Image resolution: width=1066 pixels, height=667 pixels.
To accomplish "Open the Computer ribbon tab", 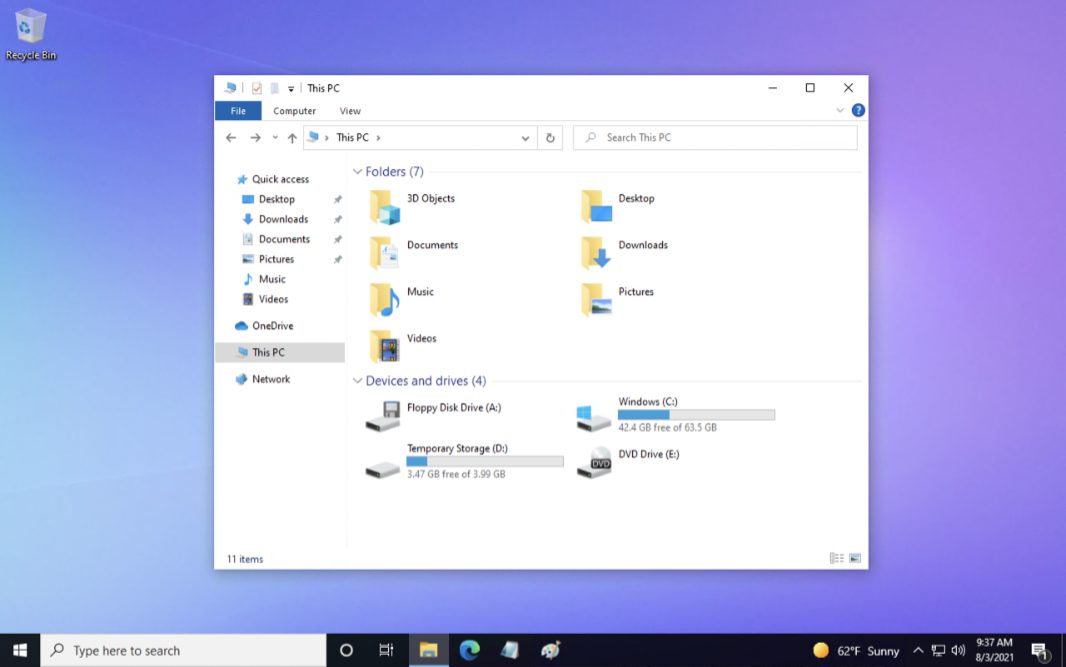I will click(x=294, y=111).
